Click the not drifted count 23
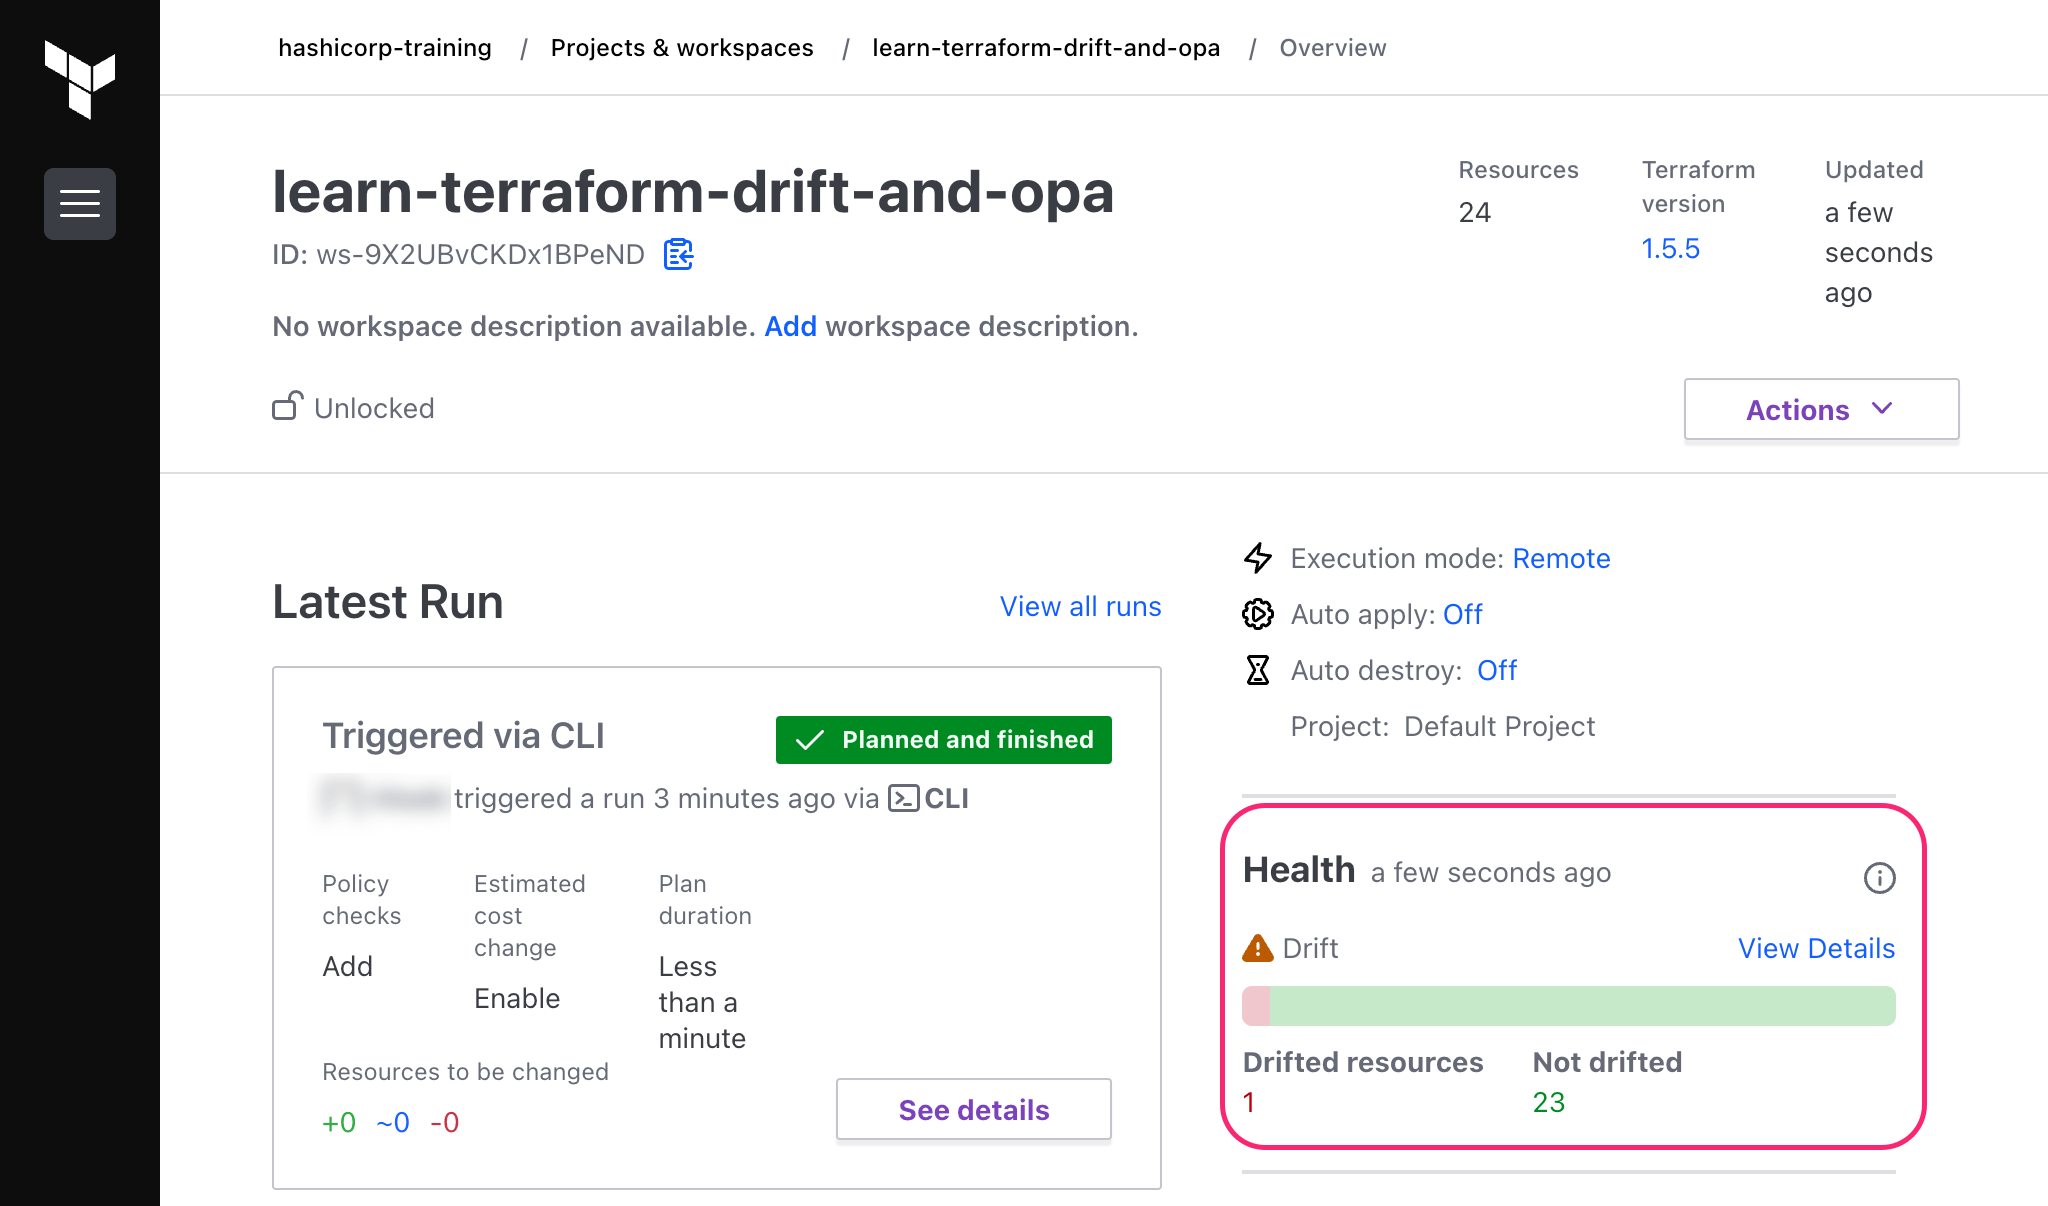The height and width of the screenshot is (1206, 2048). pyautogui.click(x=1548, y=1102)
